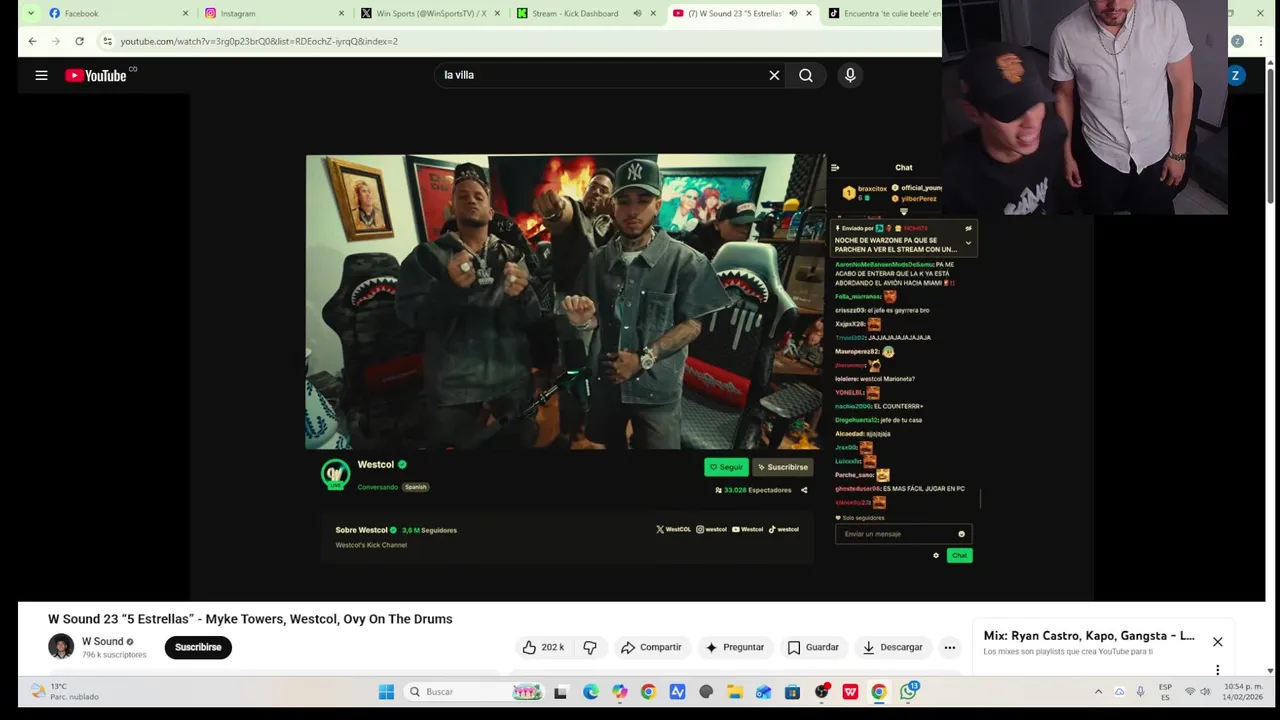
Task: Click the green Seguir button in the video
Action: tap(726, 467)
